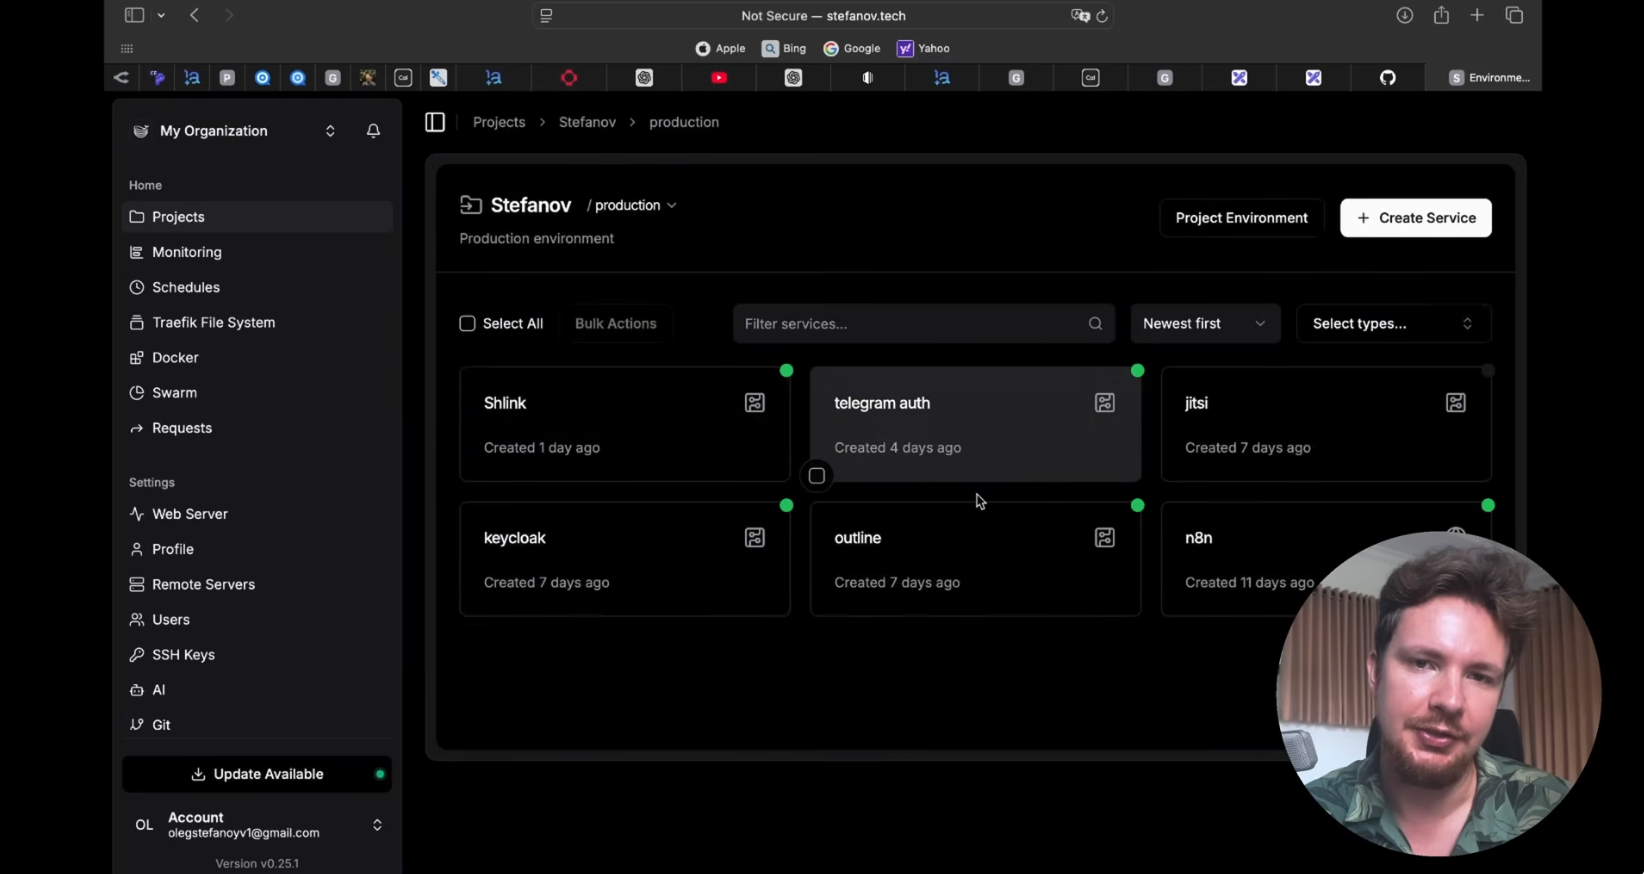Reload the page in Safari
The width and height of the screenshot is (1644, 874).
click(1102, 16)
